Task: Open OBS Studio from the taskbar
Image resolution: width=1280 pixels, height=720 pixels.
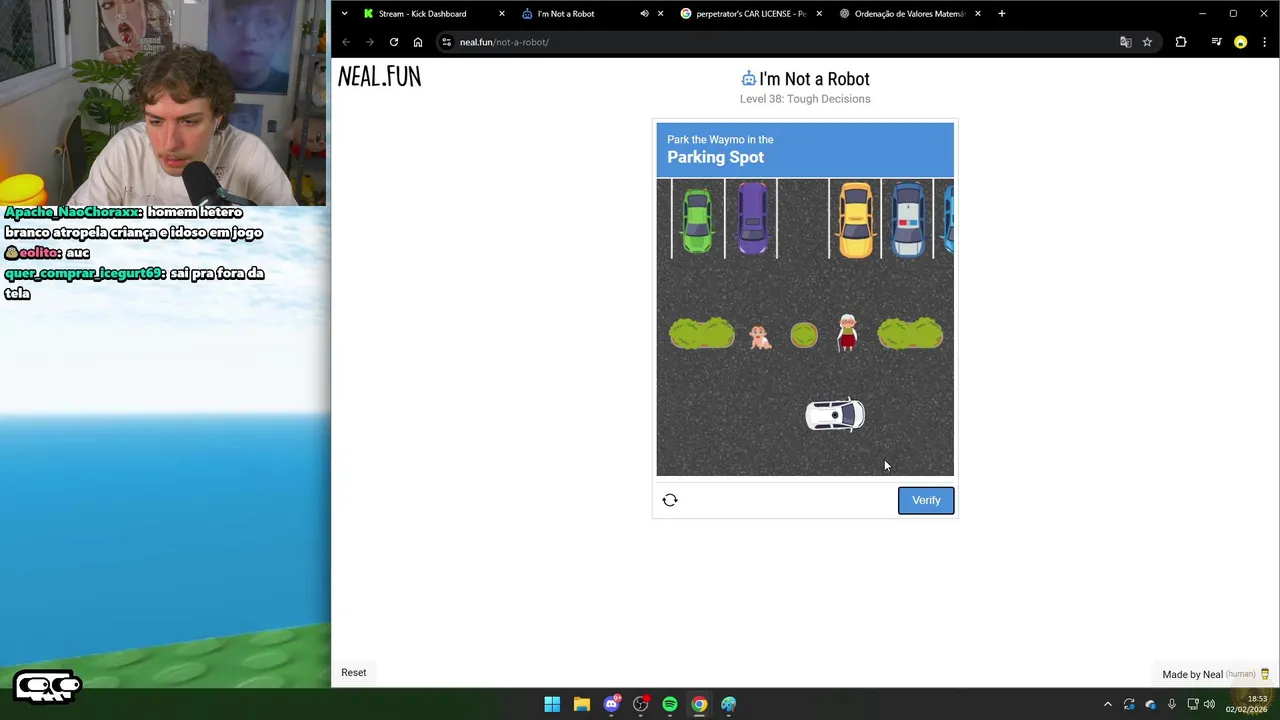Action: click(640, 704)
